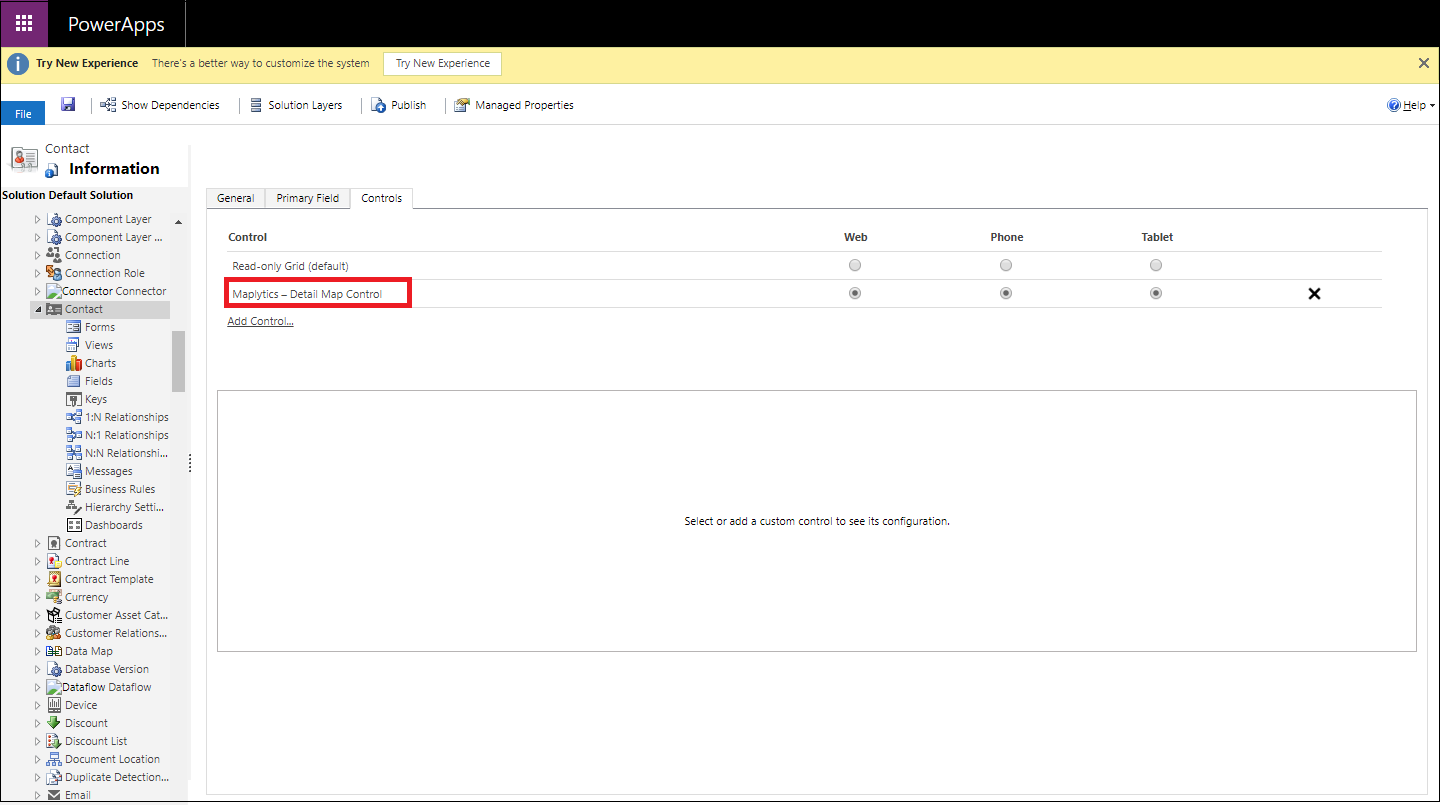Click the solution tree vertical scrollbar
The height and width of the screenshot is (805, 1440).
tap(179, 361)
